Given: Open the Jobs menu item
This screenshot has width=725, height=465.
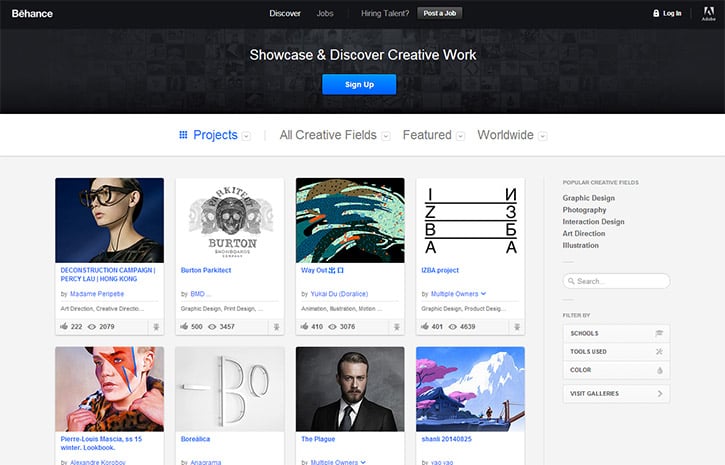Looking at the screenshot, I should [325, 13].
